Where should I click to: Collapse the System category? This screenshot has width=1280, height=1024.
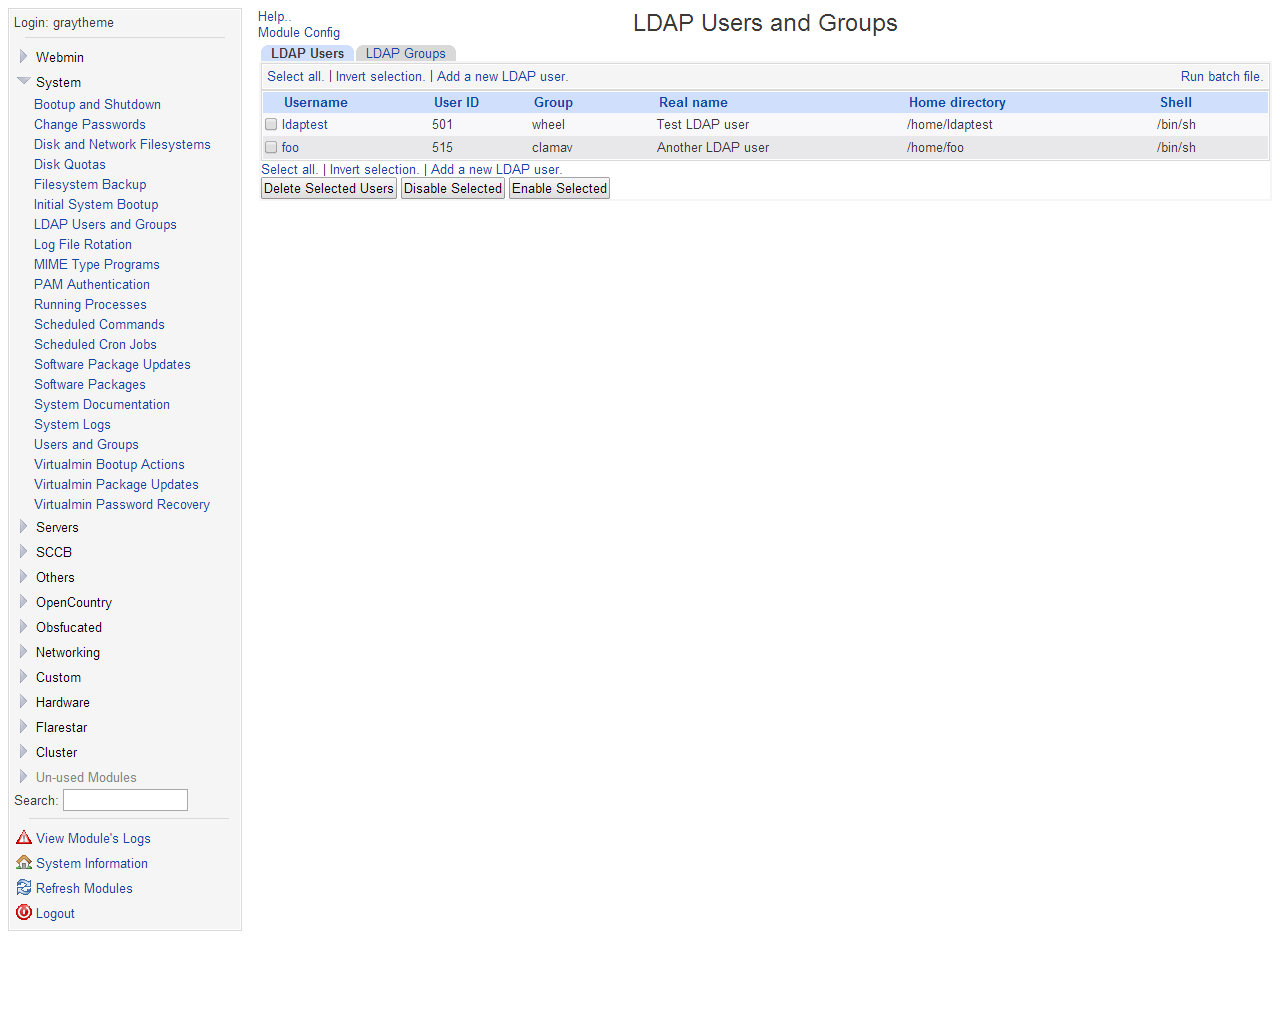[x=24, y=82]
